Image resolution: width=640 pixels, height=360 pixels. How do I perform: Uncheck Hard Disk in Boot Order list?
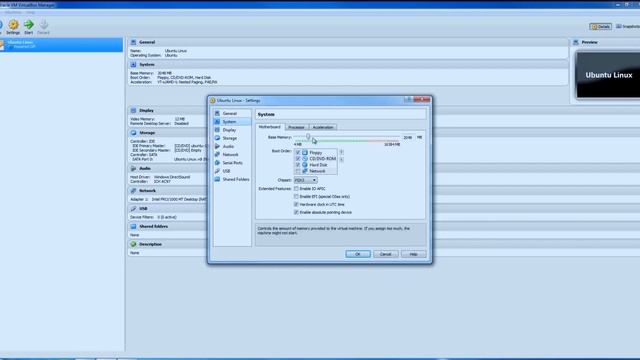click(x=298, y=164)
